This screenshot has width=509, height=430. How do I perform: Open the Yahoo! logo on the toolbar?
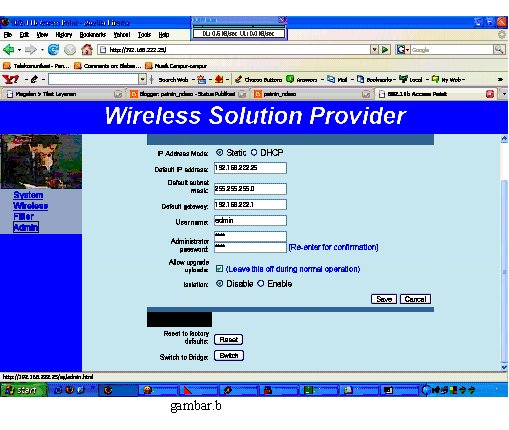coord(11,79)
